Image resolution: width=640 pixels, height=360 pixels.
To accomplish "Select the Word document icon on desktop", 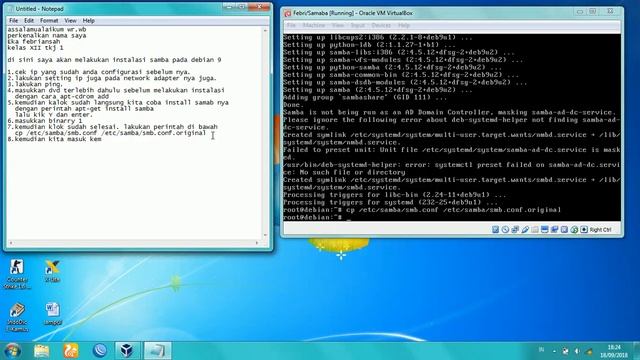I will point(52,313).
